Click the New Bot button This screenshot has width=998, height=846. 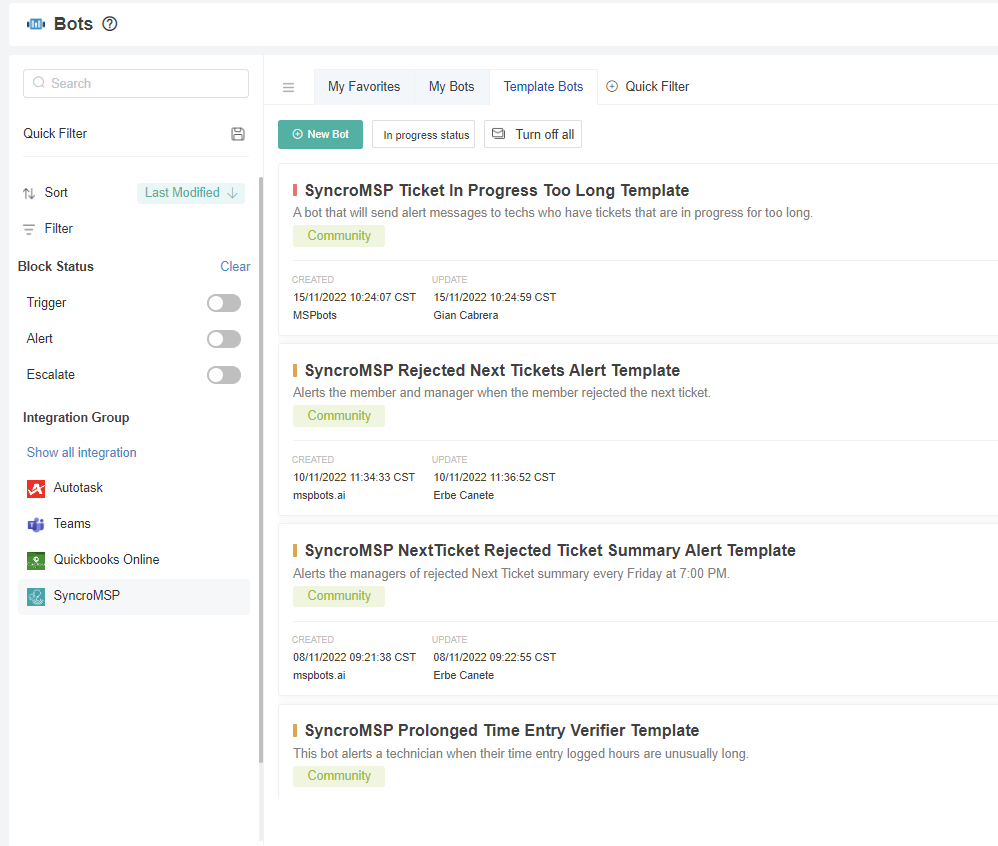tap(320, 134)
